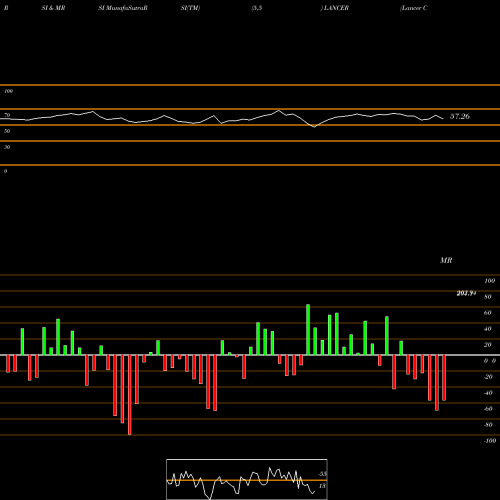Click the ') LANCER' symbol label
The height and width of the screenshot is (500, 500).
(334, 8)
